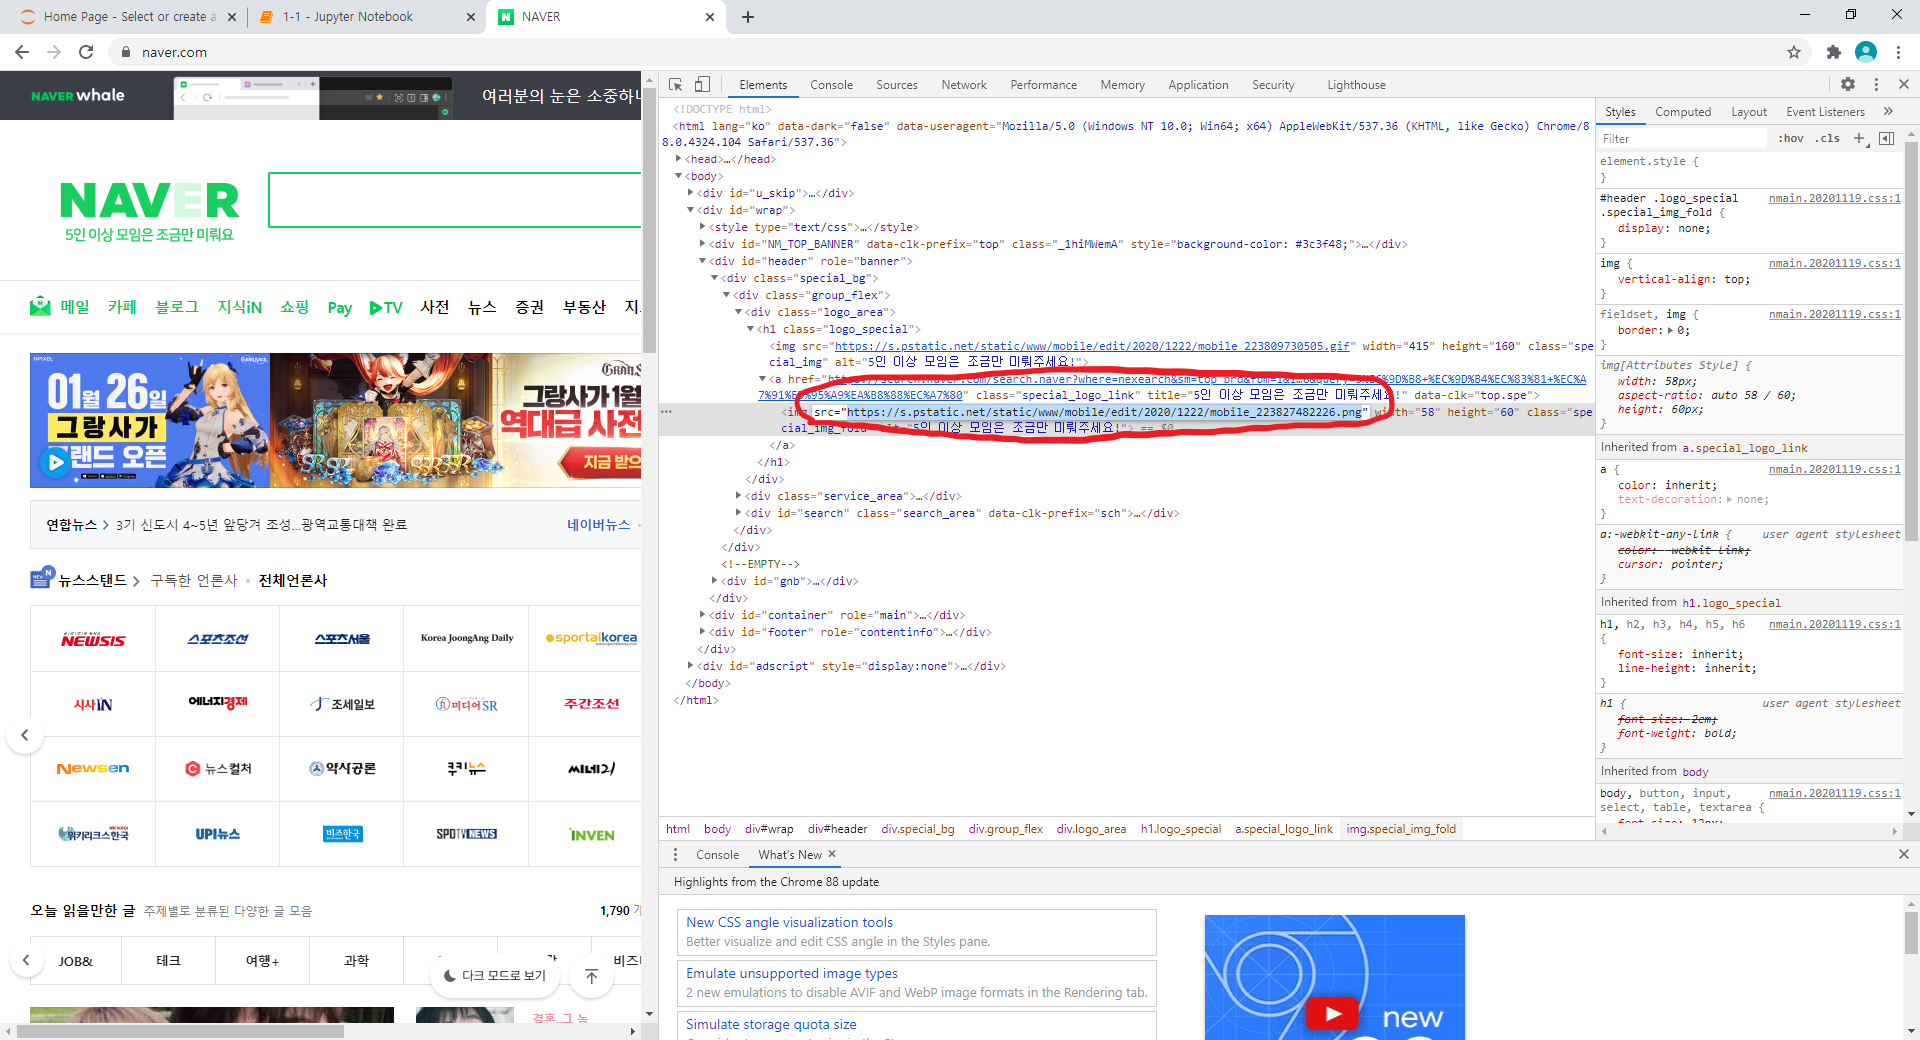1920x1040 pixels.
Task: Expand the div id footer node
Action: (703, 632)
